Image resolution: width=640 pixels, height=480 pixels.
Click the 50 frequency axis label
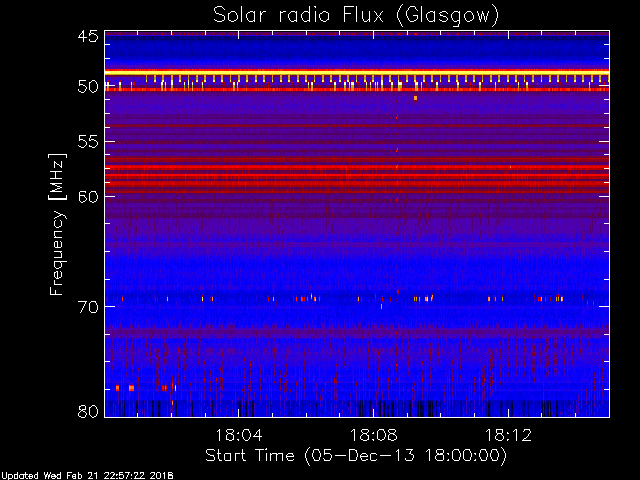pos(88,87)
